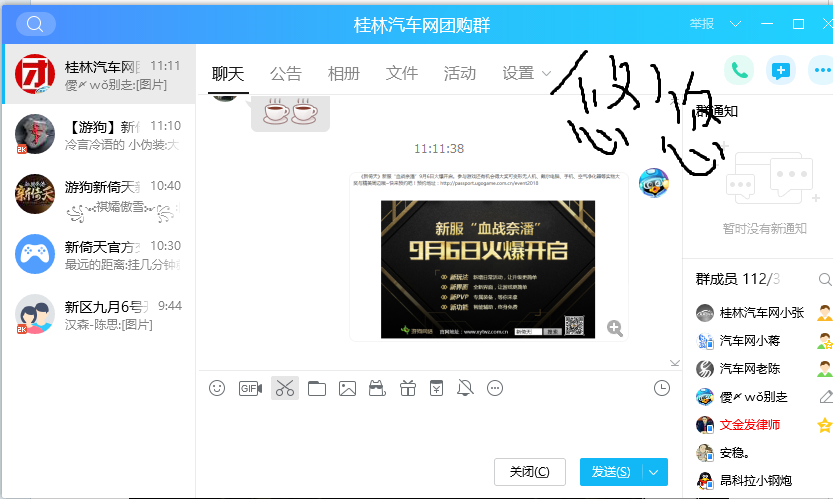Screen dimensions: 833x499
Task: Click the GIF video icon
Action: click(x=250, y=388)
